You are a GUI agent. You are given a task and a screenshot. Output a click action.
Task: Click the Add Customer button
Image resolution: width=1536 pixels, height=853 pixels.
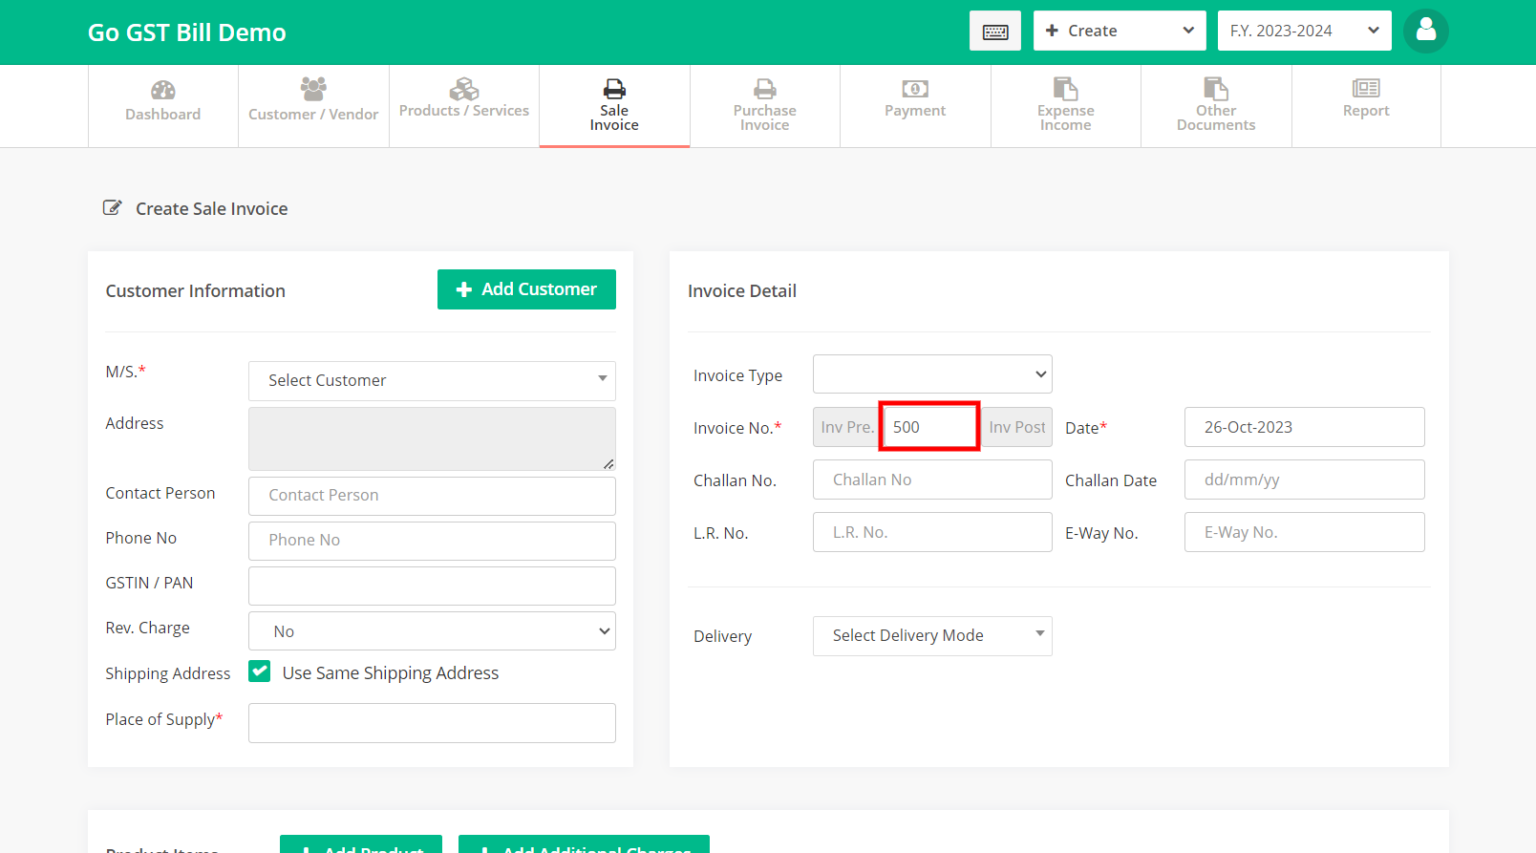[x=526, y=289]
